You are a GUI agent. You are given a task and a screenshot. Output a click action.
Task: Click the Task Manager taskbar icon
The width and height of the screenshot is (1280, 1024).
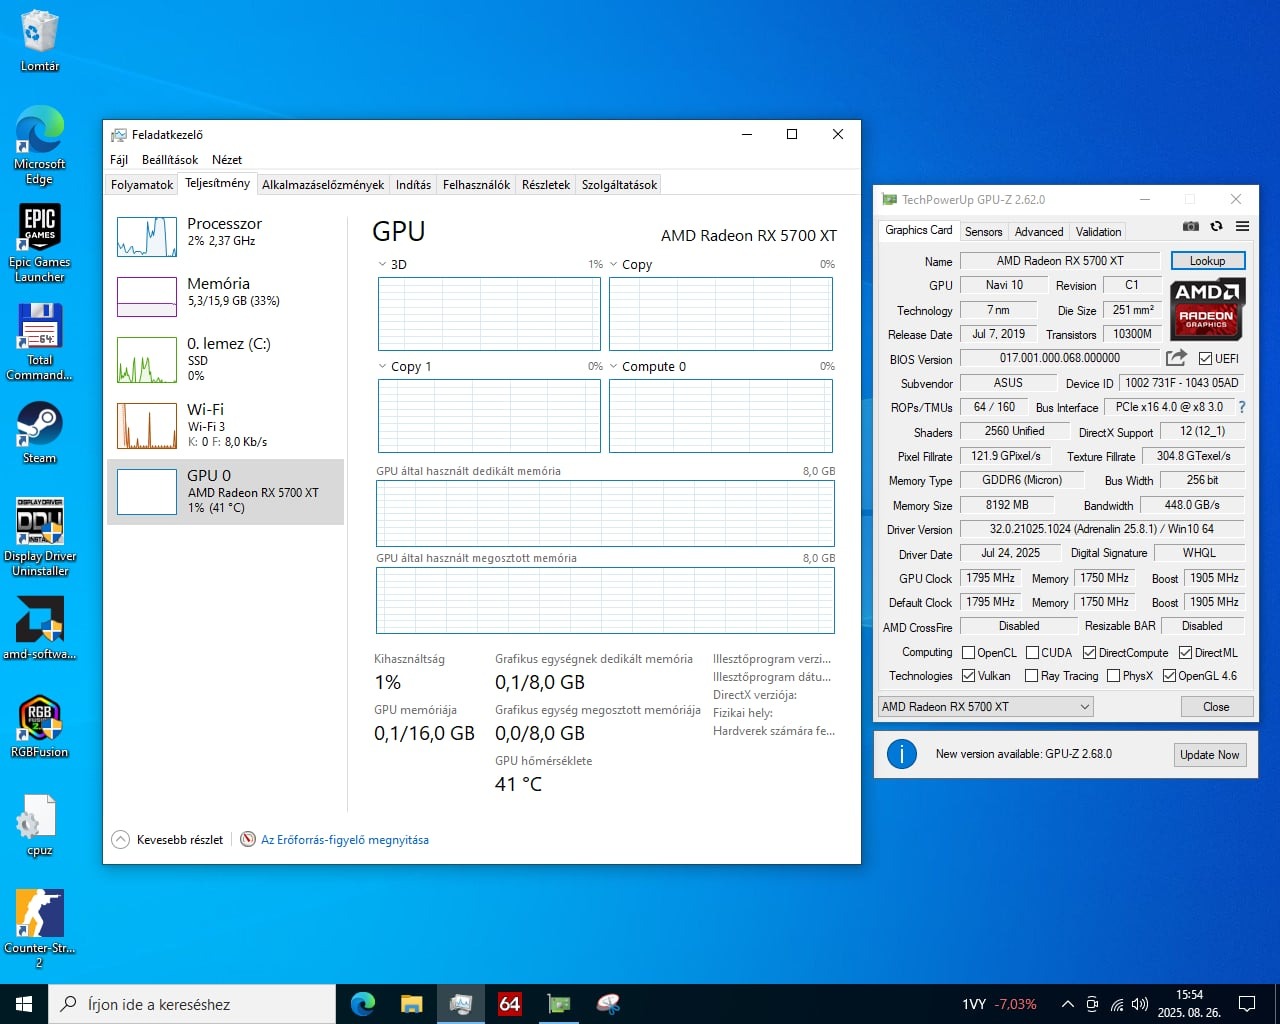(460, 1004)
